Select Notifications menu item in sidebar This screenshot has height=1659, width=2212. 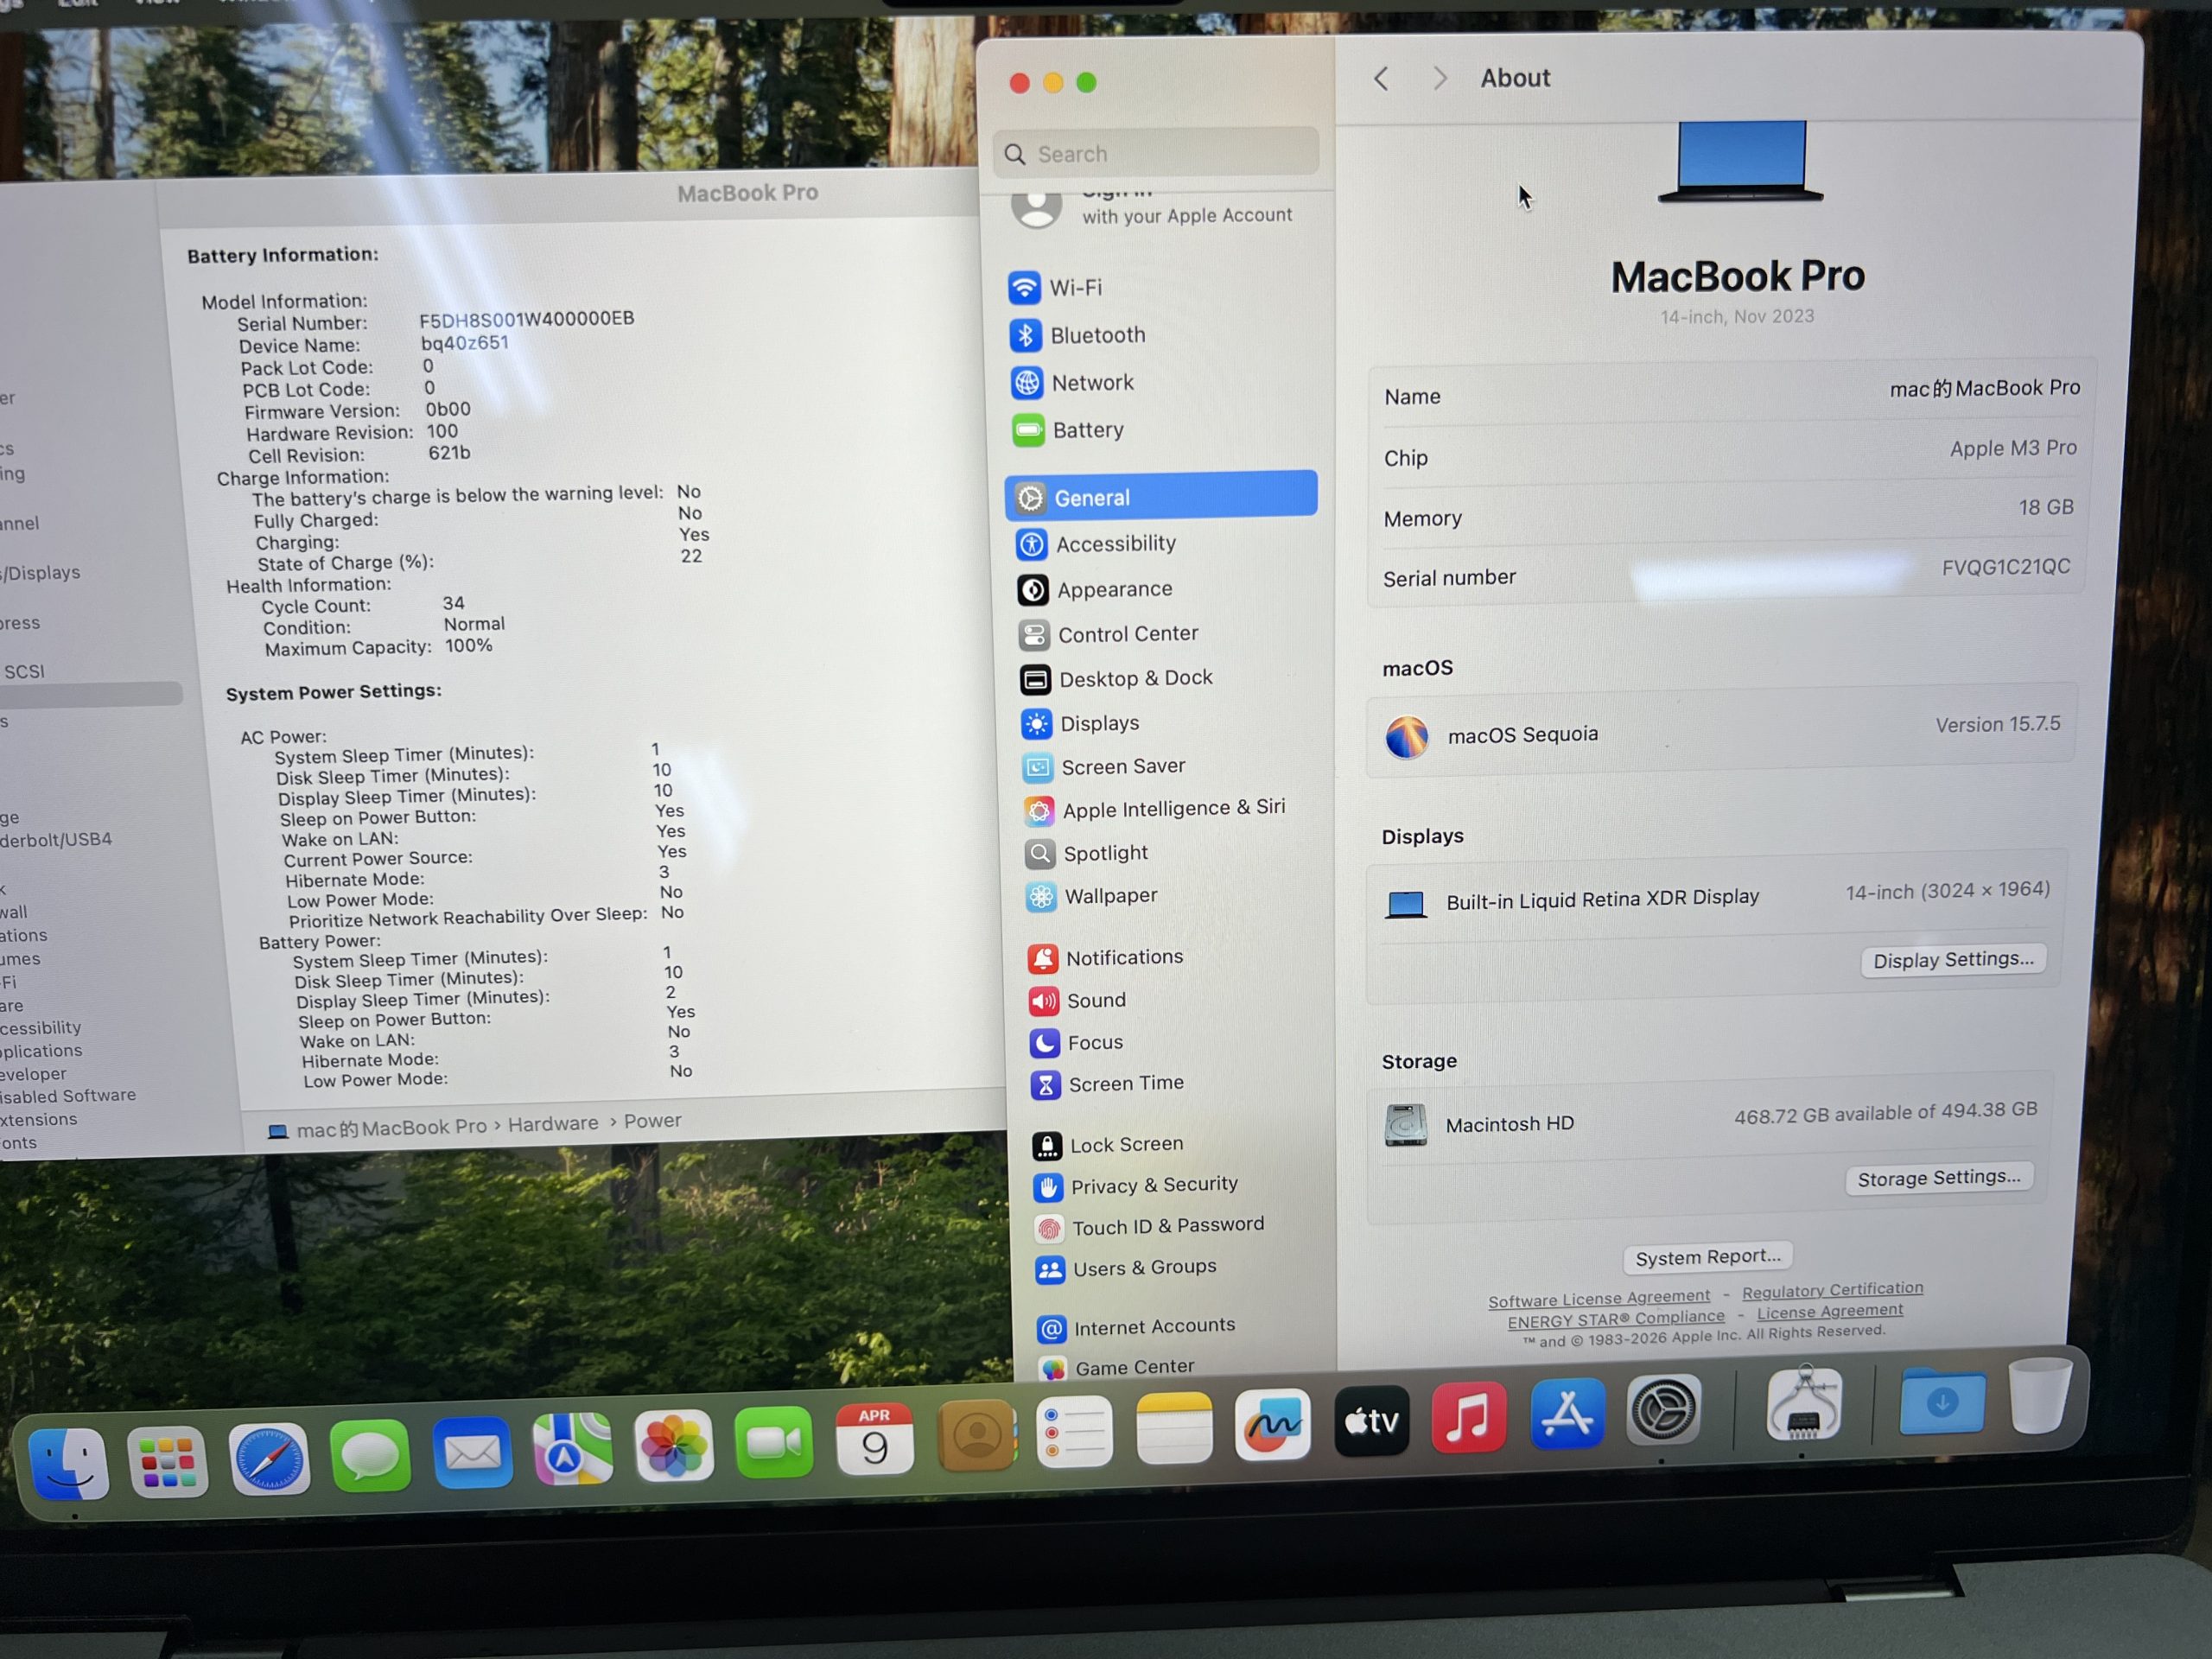(1123, 958)
